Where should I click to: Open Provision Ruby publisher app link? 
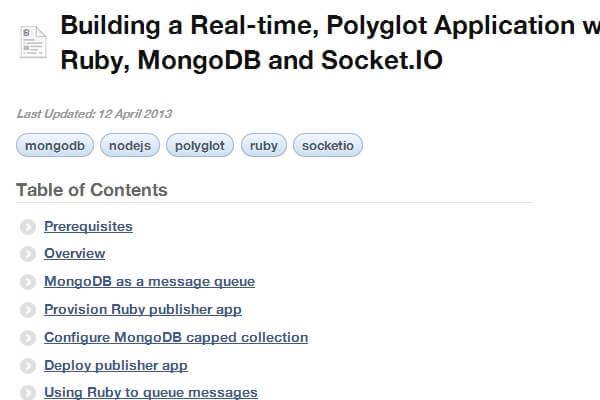click(142, 310)
